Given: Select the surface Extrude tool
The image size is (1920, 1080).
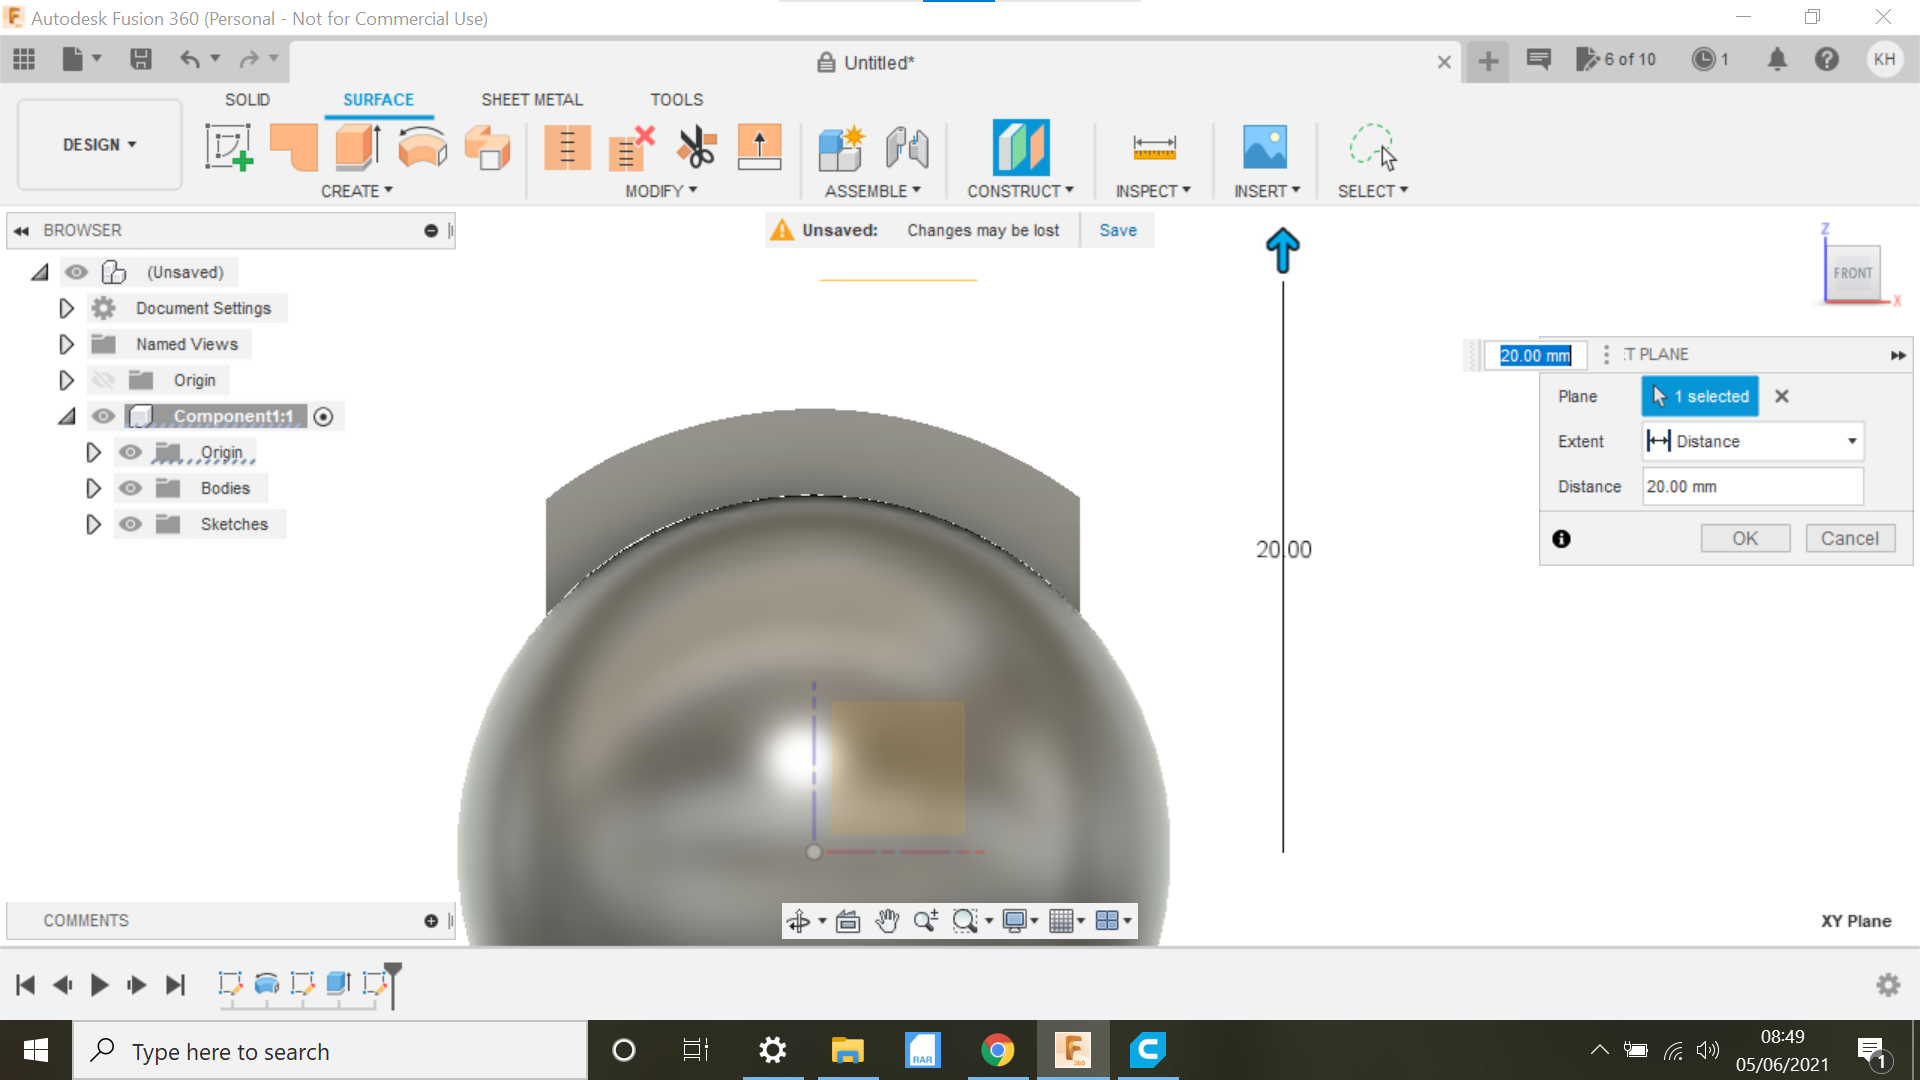Looking at the screenshot, I should click(x=358, y=147).
